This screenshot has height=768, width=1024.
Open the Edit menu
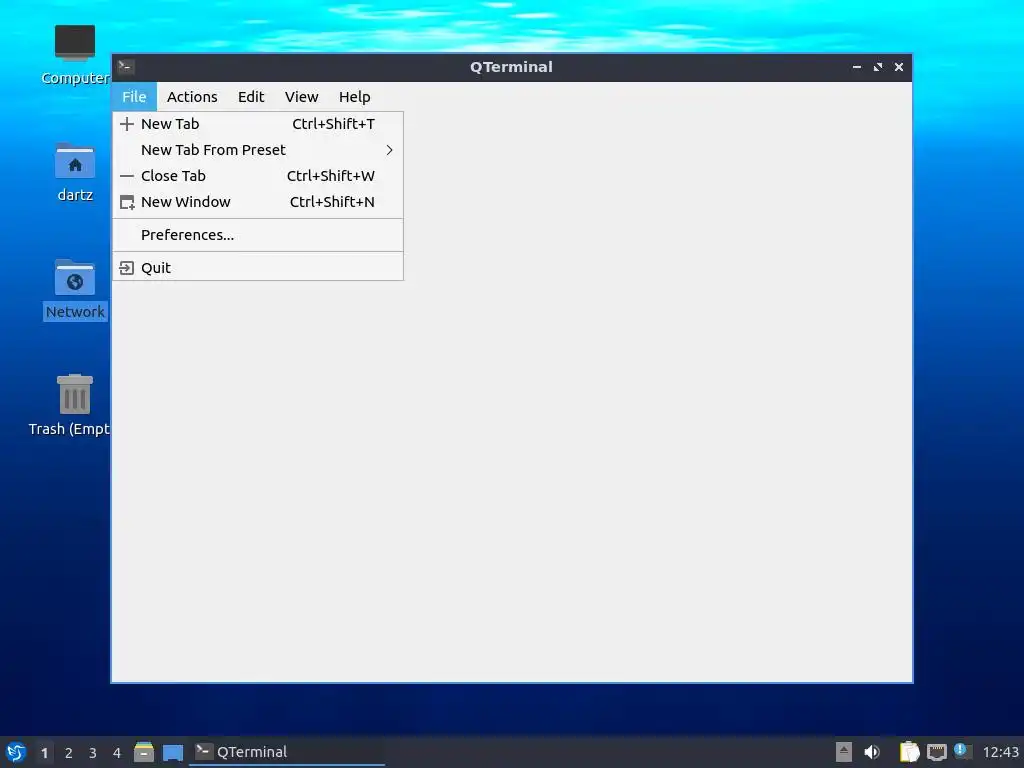[251, 97]
